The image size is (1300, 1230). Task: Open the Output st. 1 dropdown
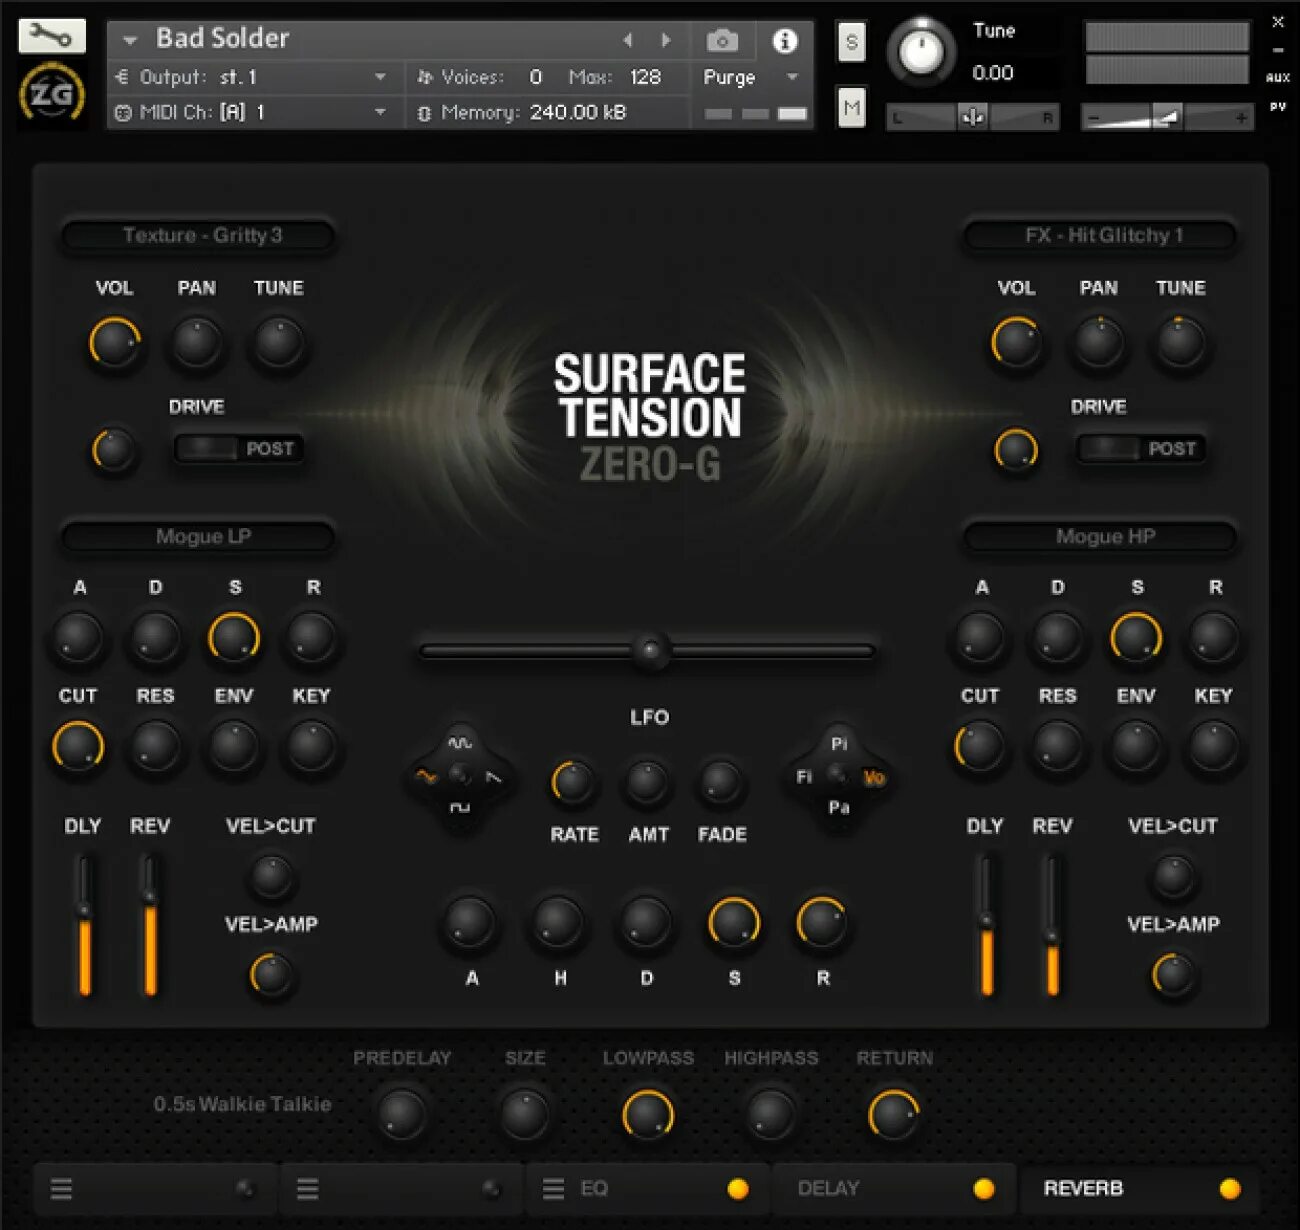(255, 77)
